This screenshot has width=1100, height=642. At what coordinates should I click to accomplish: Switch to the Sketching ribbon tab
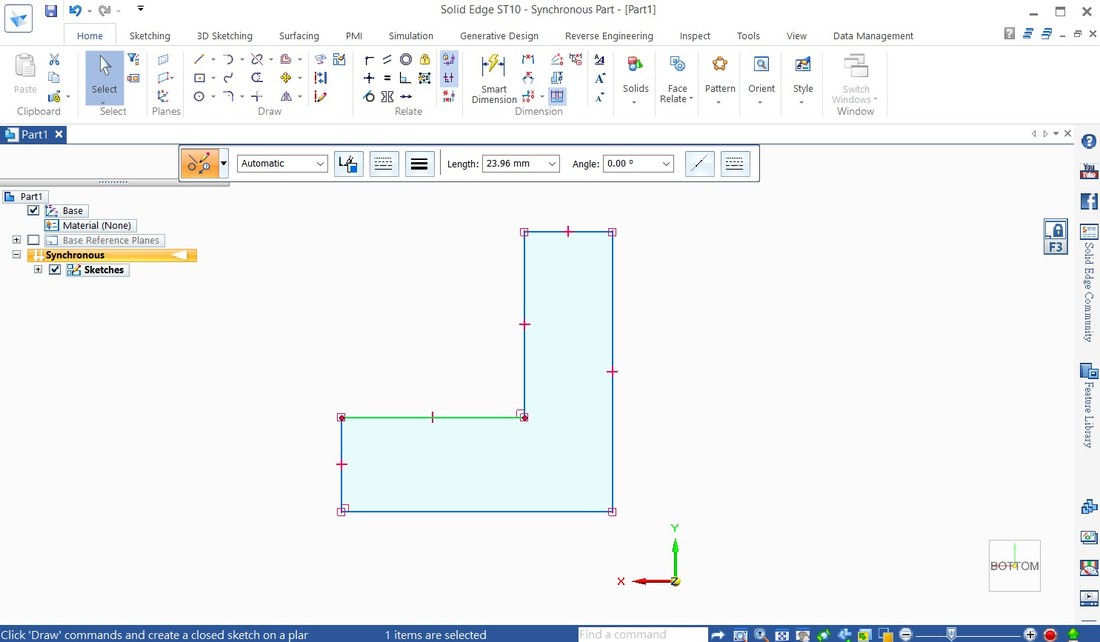point(150,36)
